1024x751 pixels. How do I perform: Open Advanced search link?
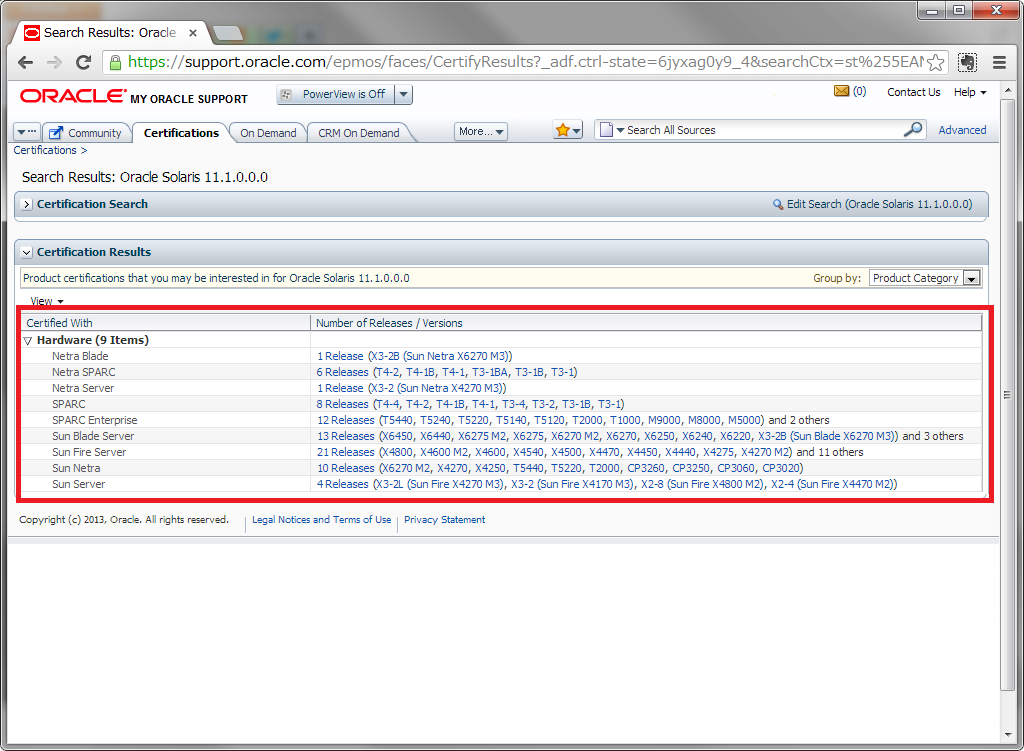pos(962,130)
